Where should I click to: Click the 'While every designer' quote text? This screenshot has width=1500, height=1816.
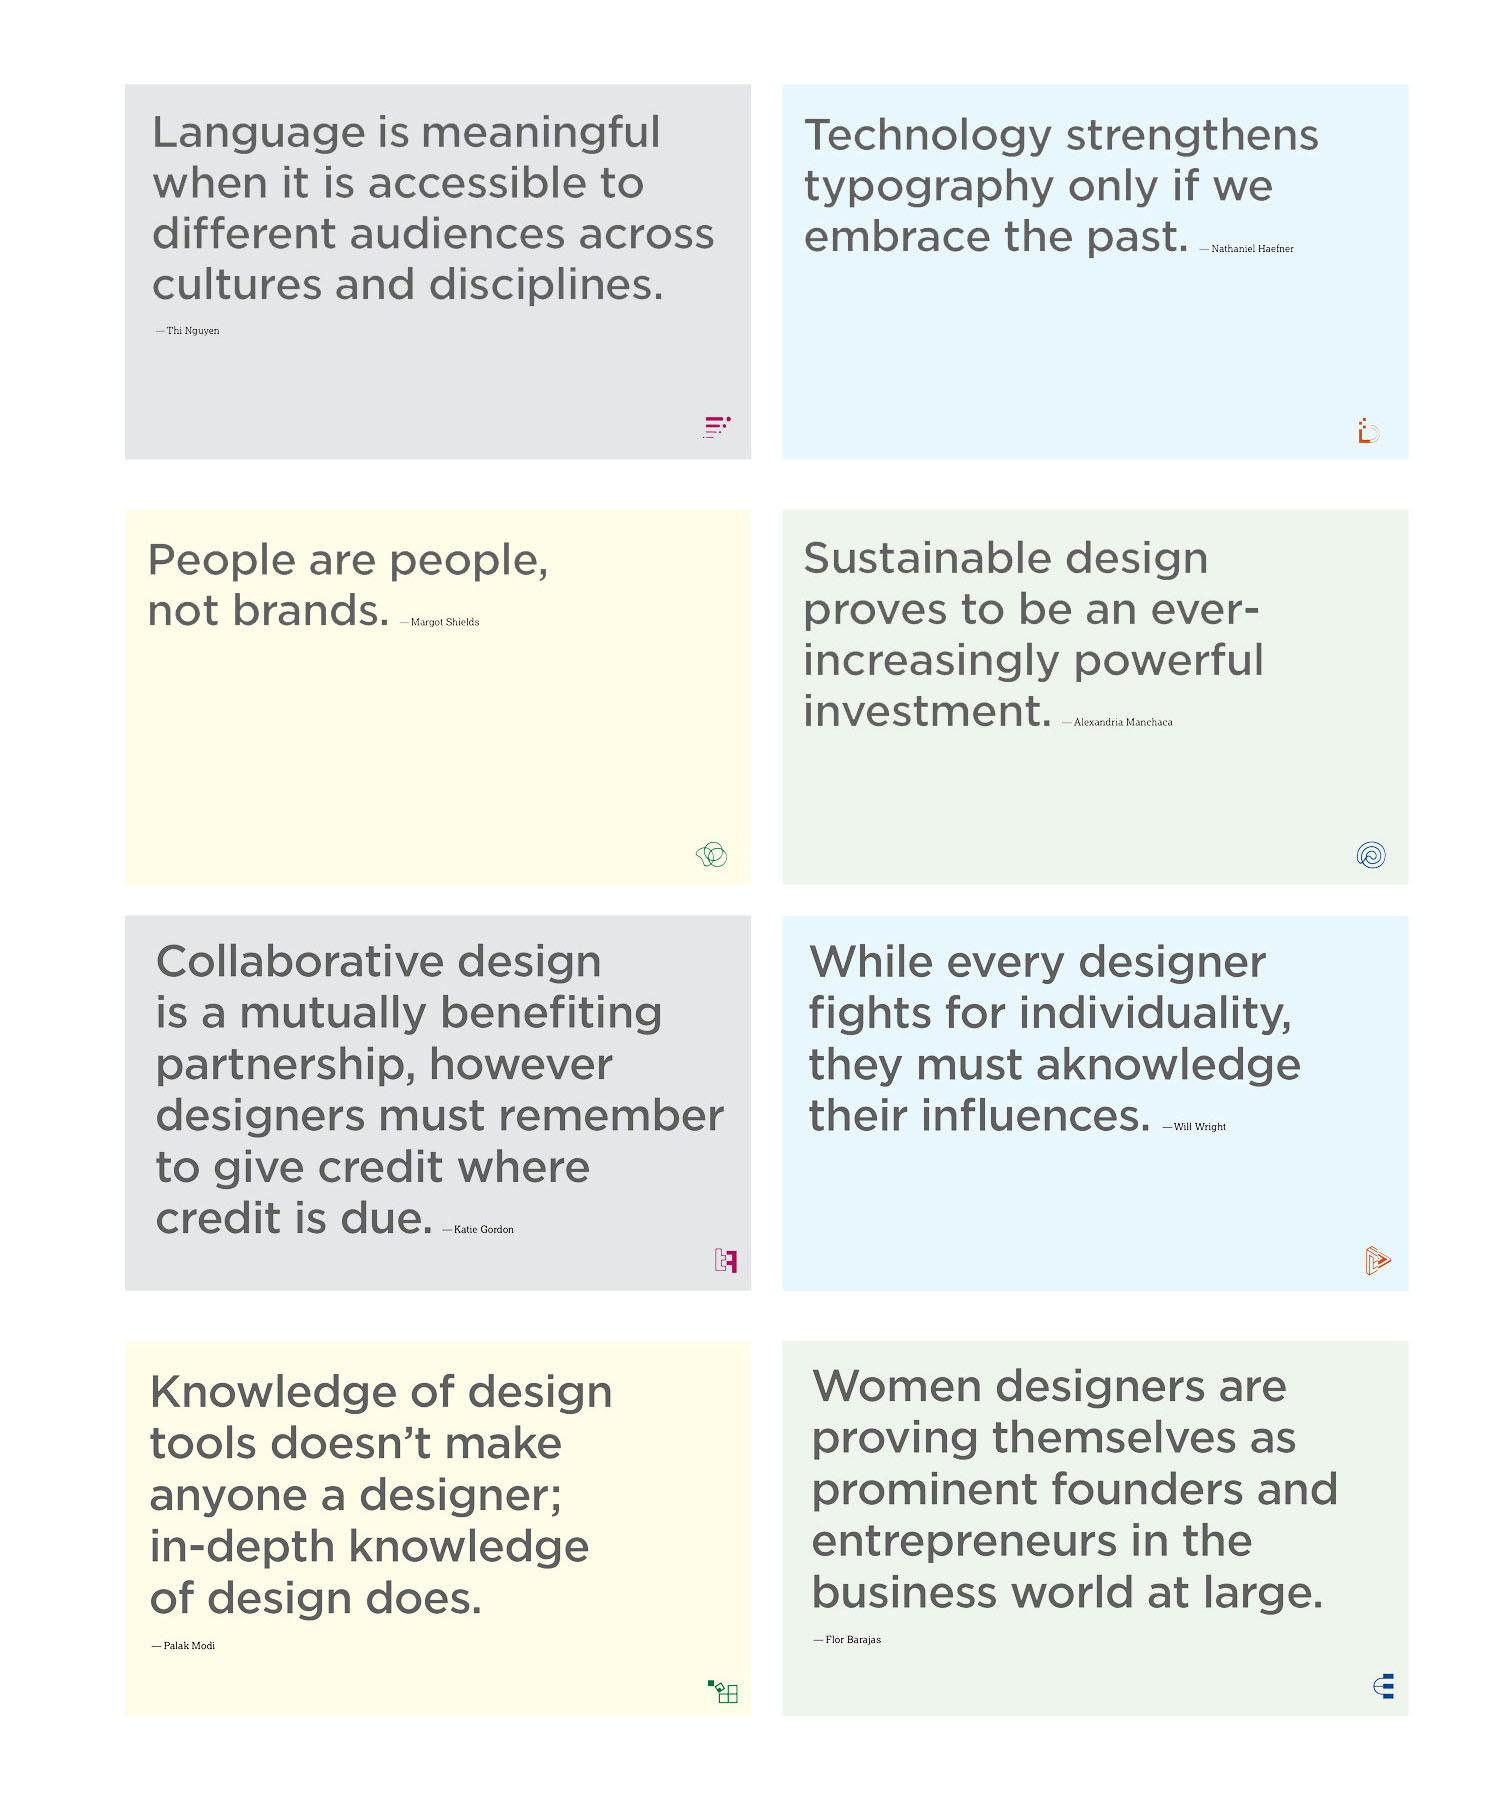[x=1054, y=1038]
